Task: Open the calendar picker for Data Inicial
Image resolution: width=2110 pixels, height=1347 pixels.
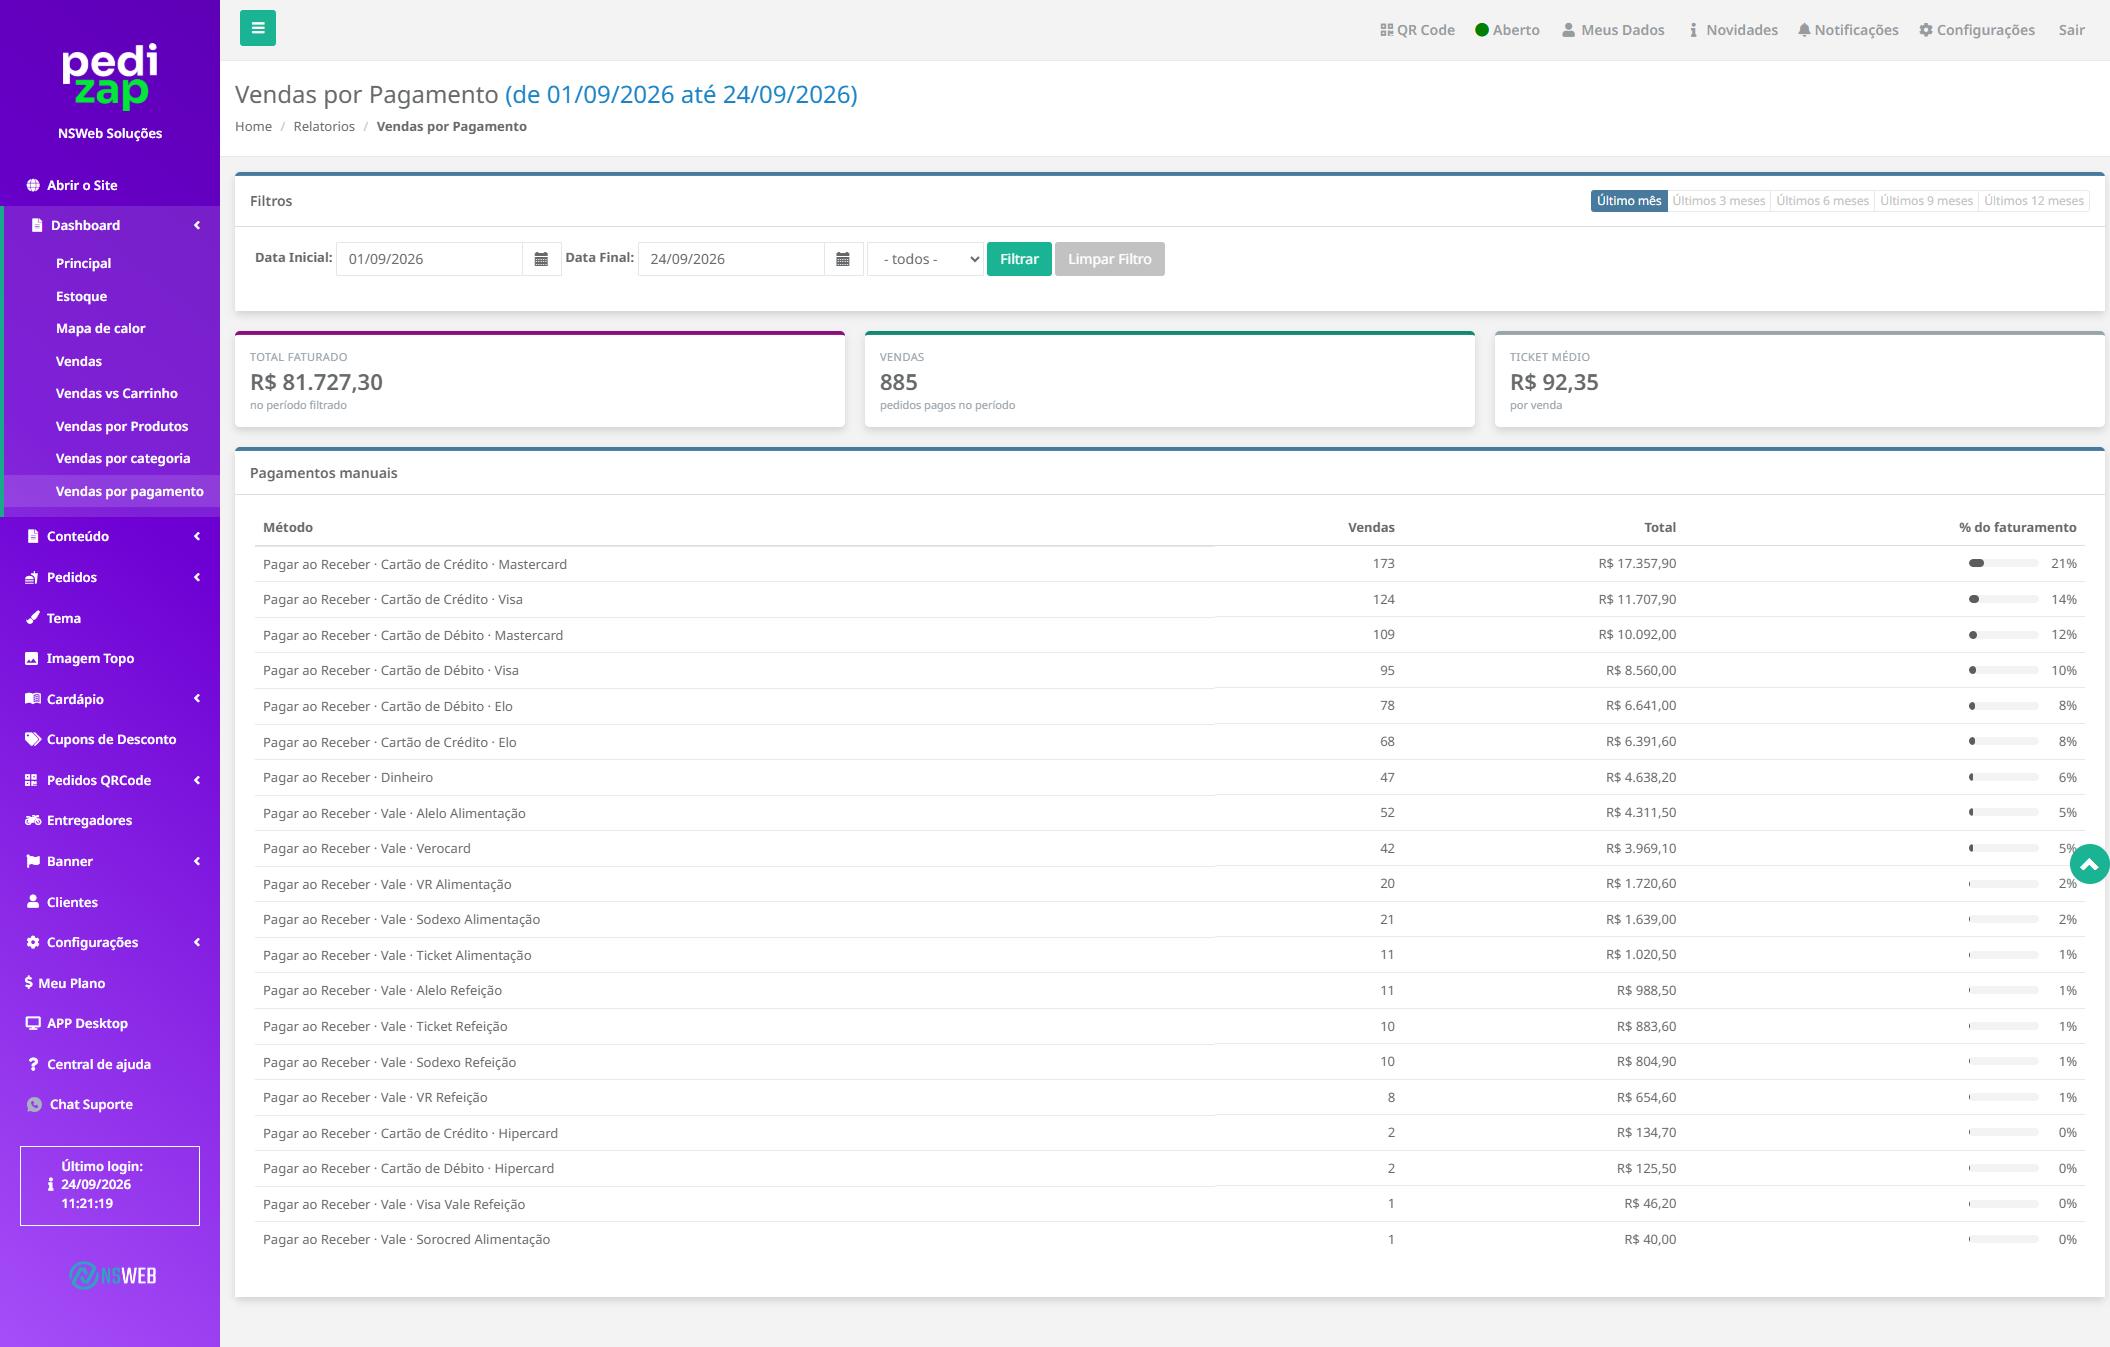Action: (x=541, y=259)
